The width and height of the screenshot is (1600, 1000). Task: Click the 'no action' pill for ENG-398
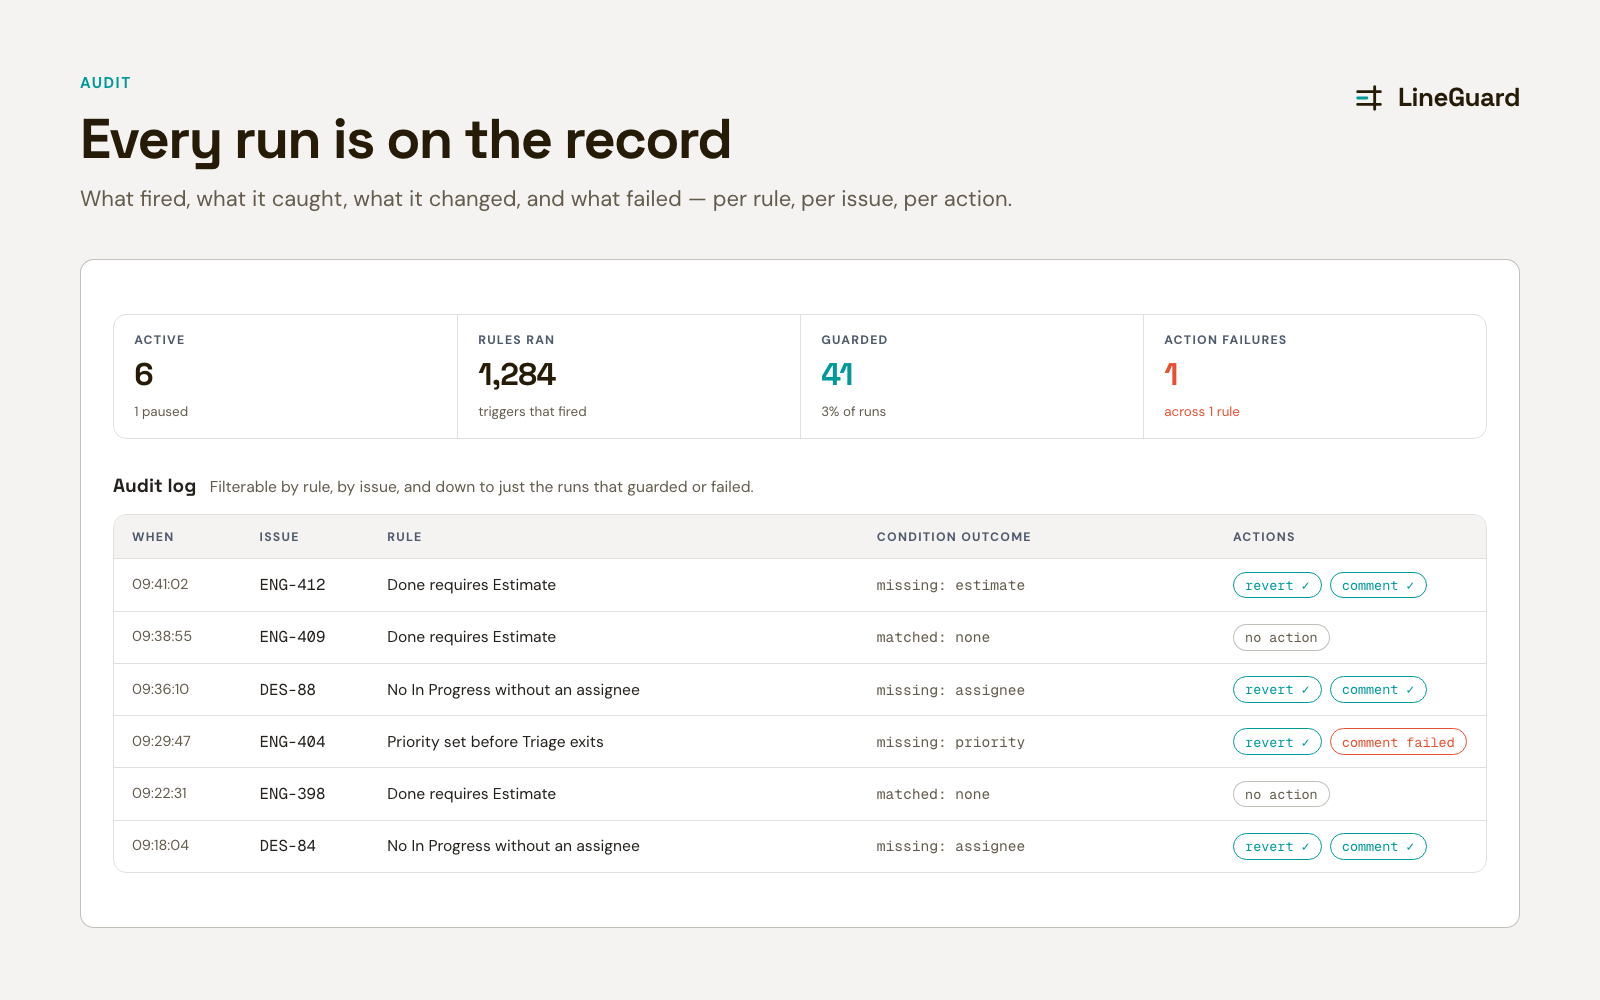(x=1281, y=794)
